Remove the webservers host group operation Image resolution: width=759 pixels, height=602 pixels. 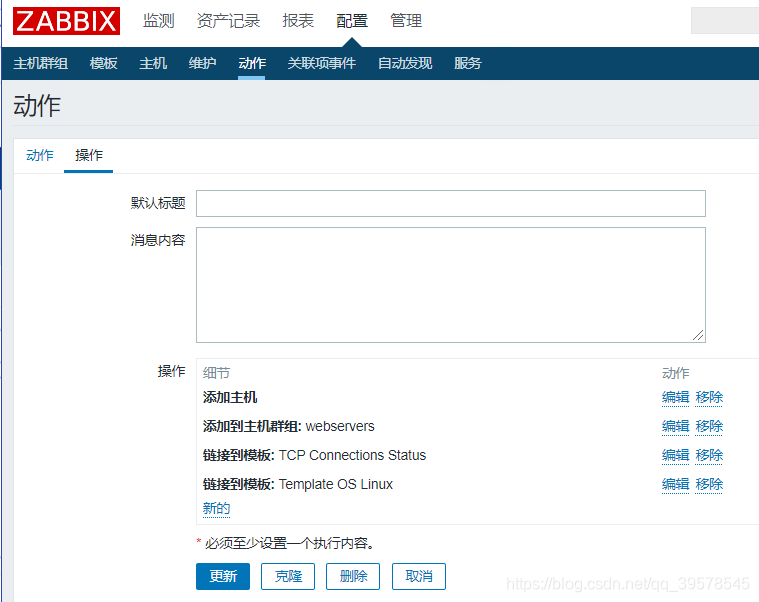click(x=709, y=426)
